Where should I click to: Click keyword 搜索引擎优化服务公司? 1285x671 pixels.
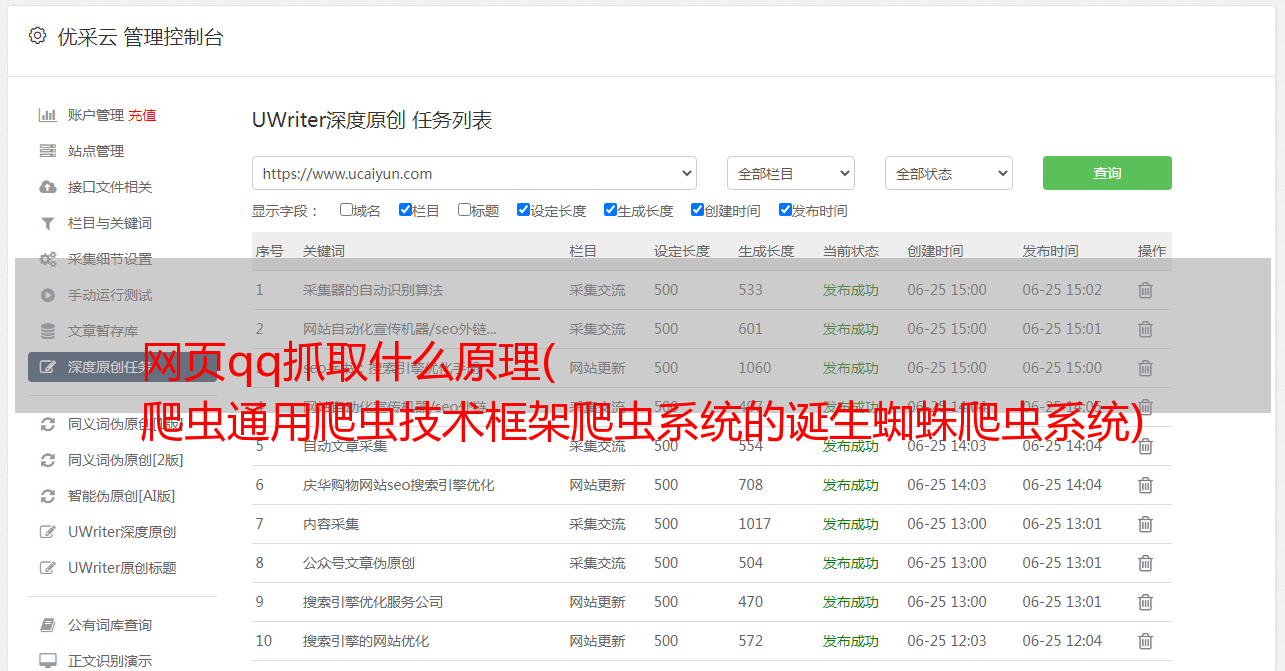[x=373, y=602]
